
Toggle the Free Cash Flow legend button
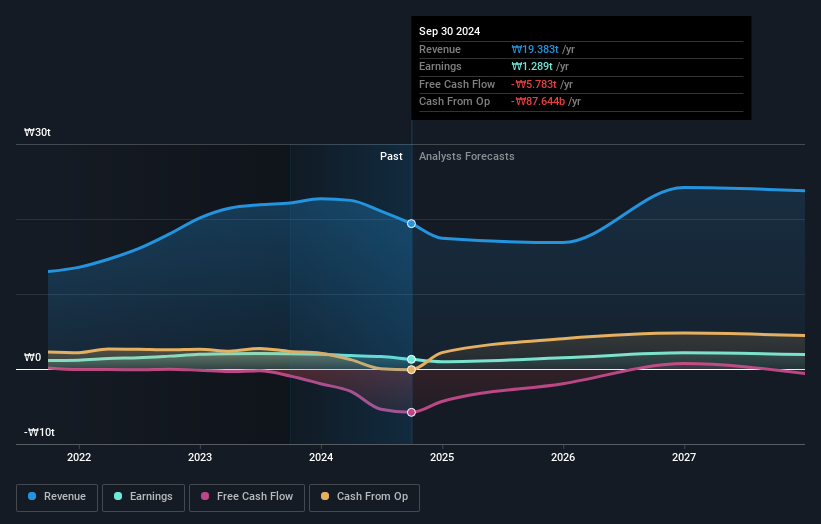[x=247, y=497]
